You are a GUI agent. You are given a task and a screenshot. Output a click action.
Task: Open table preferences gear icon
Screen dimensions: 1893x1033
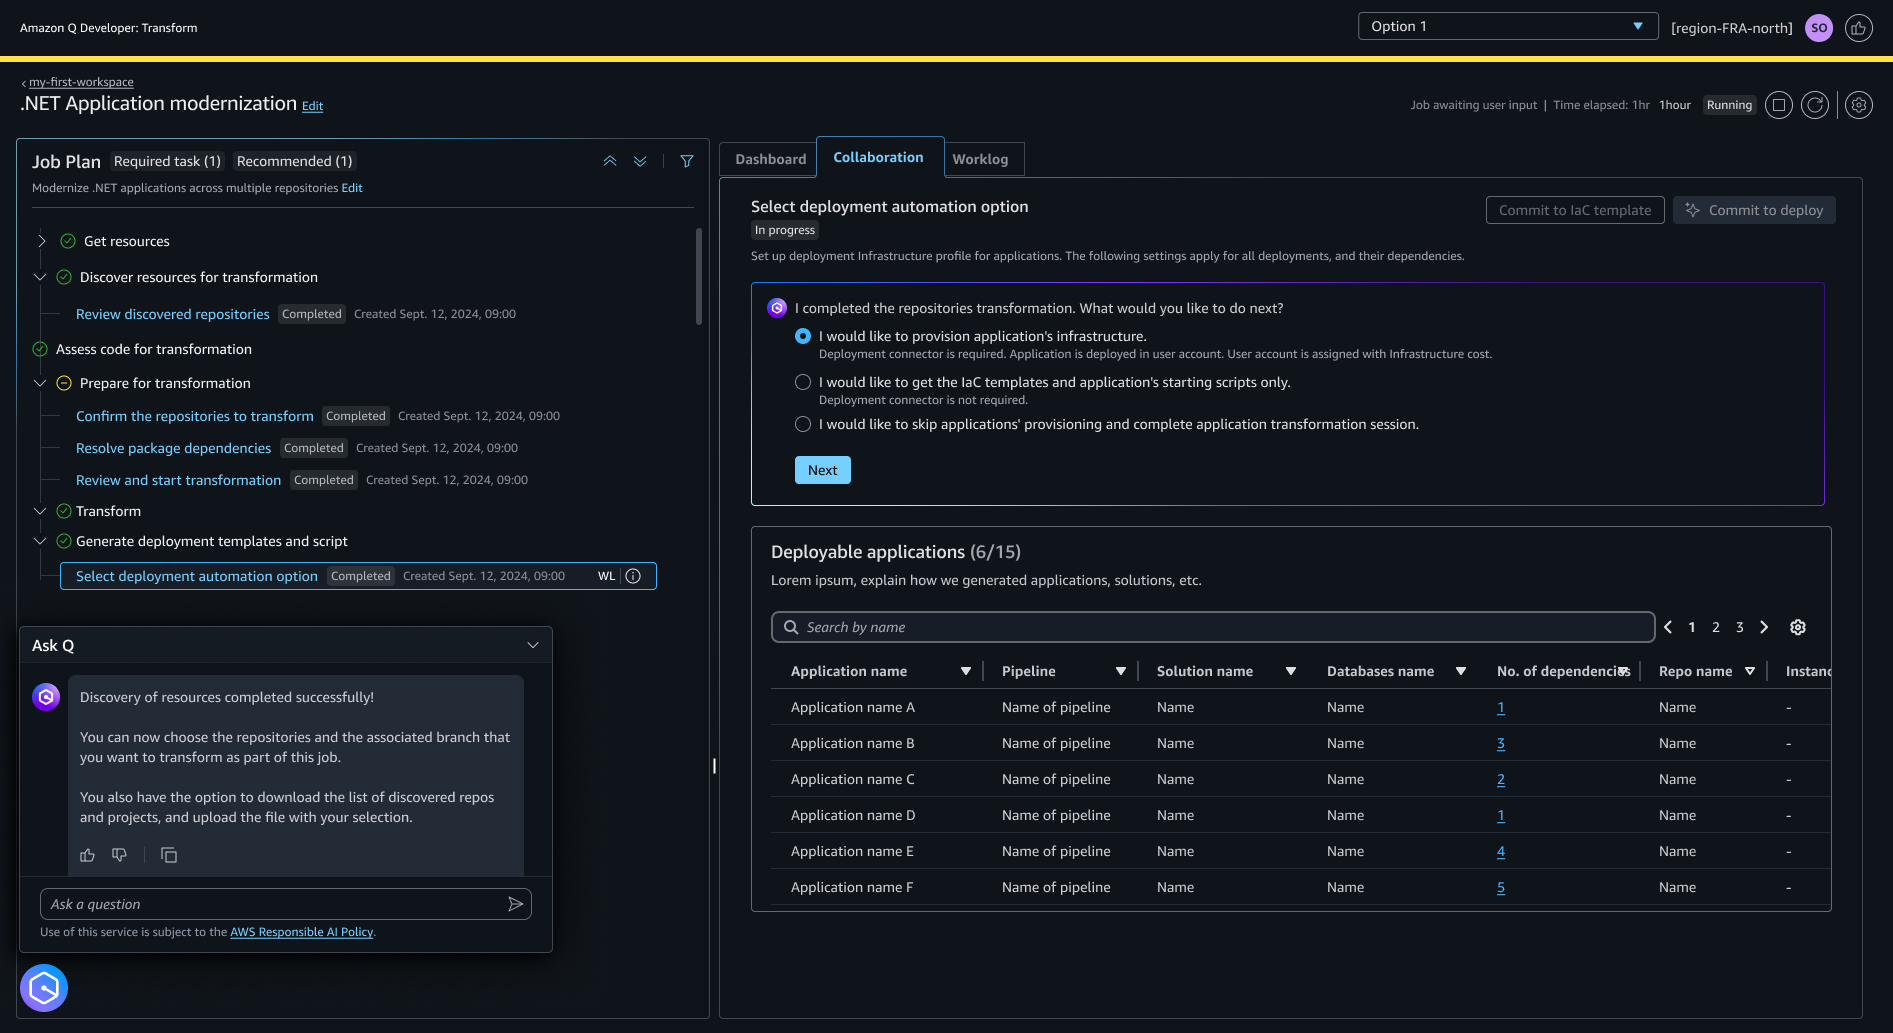click(x=1797, y=627)
